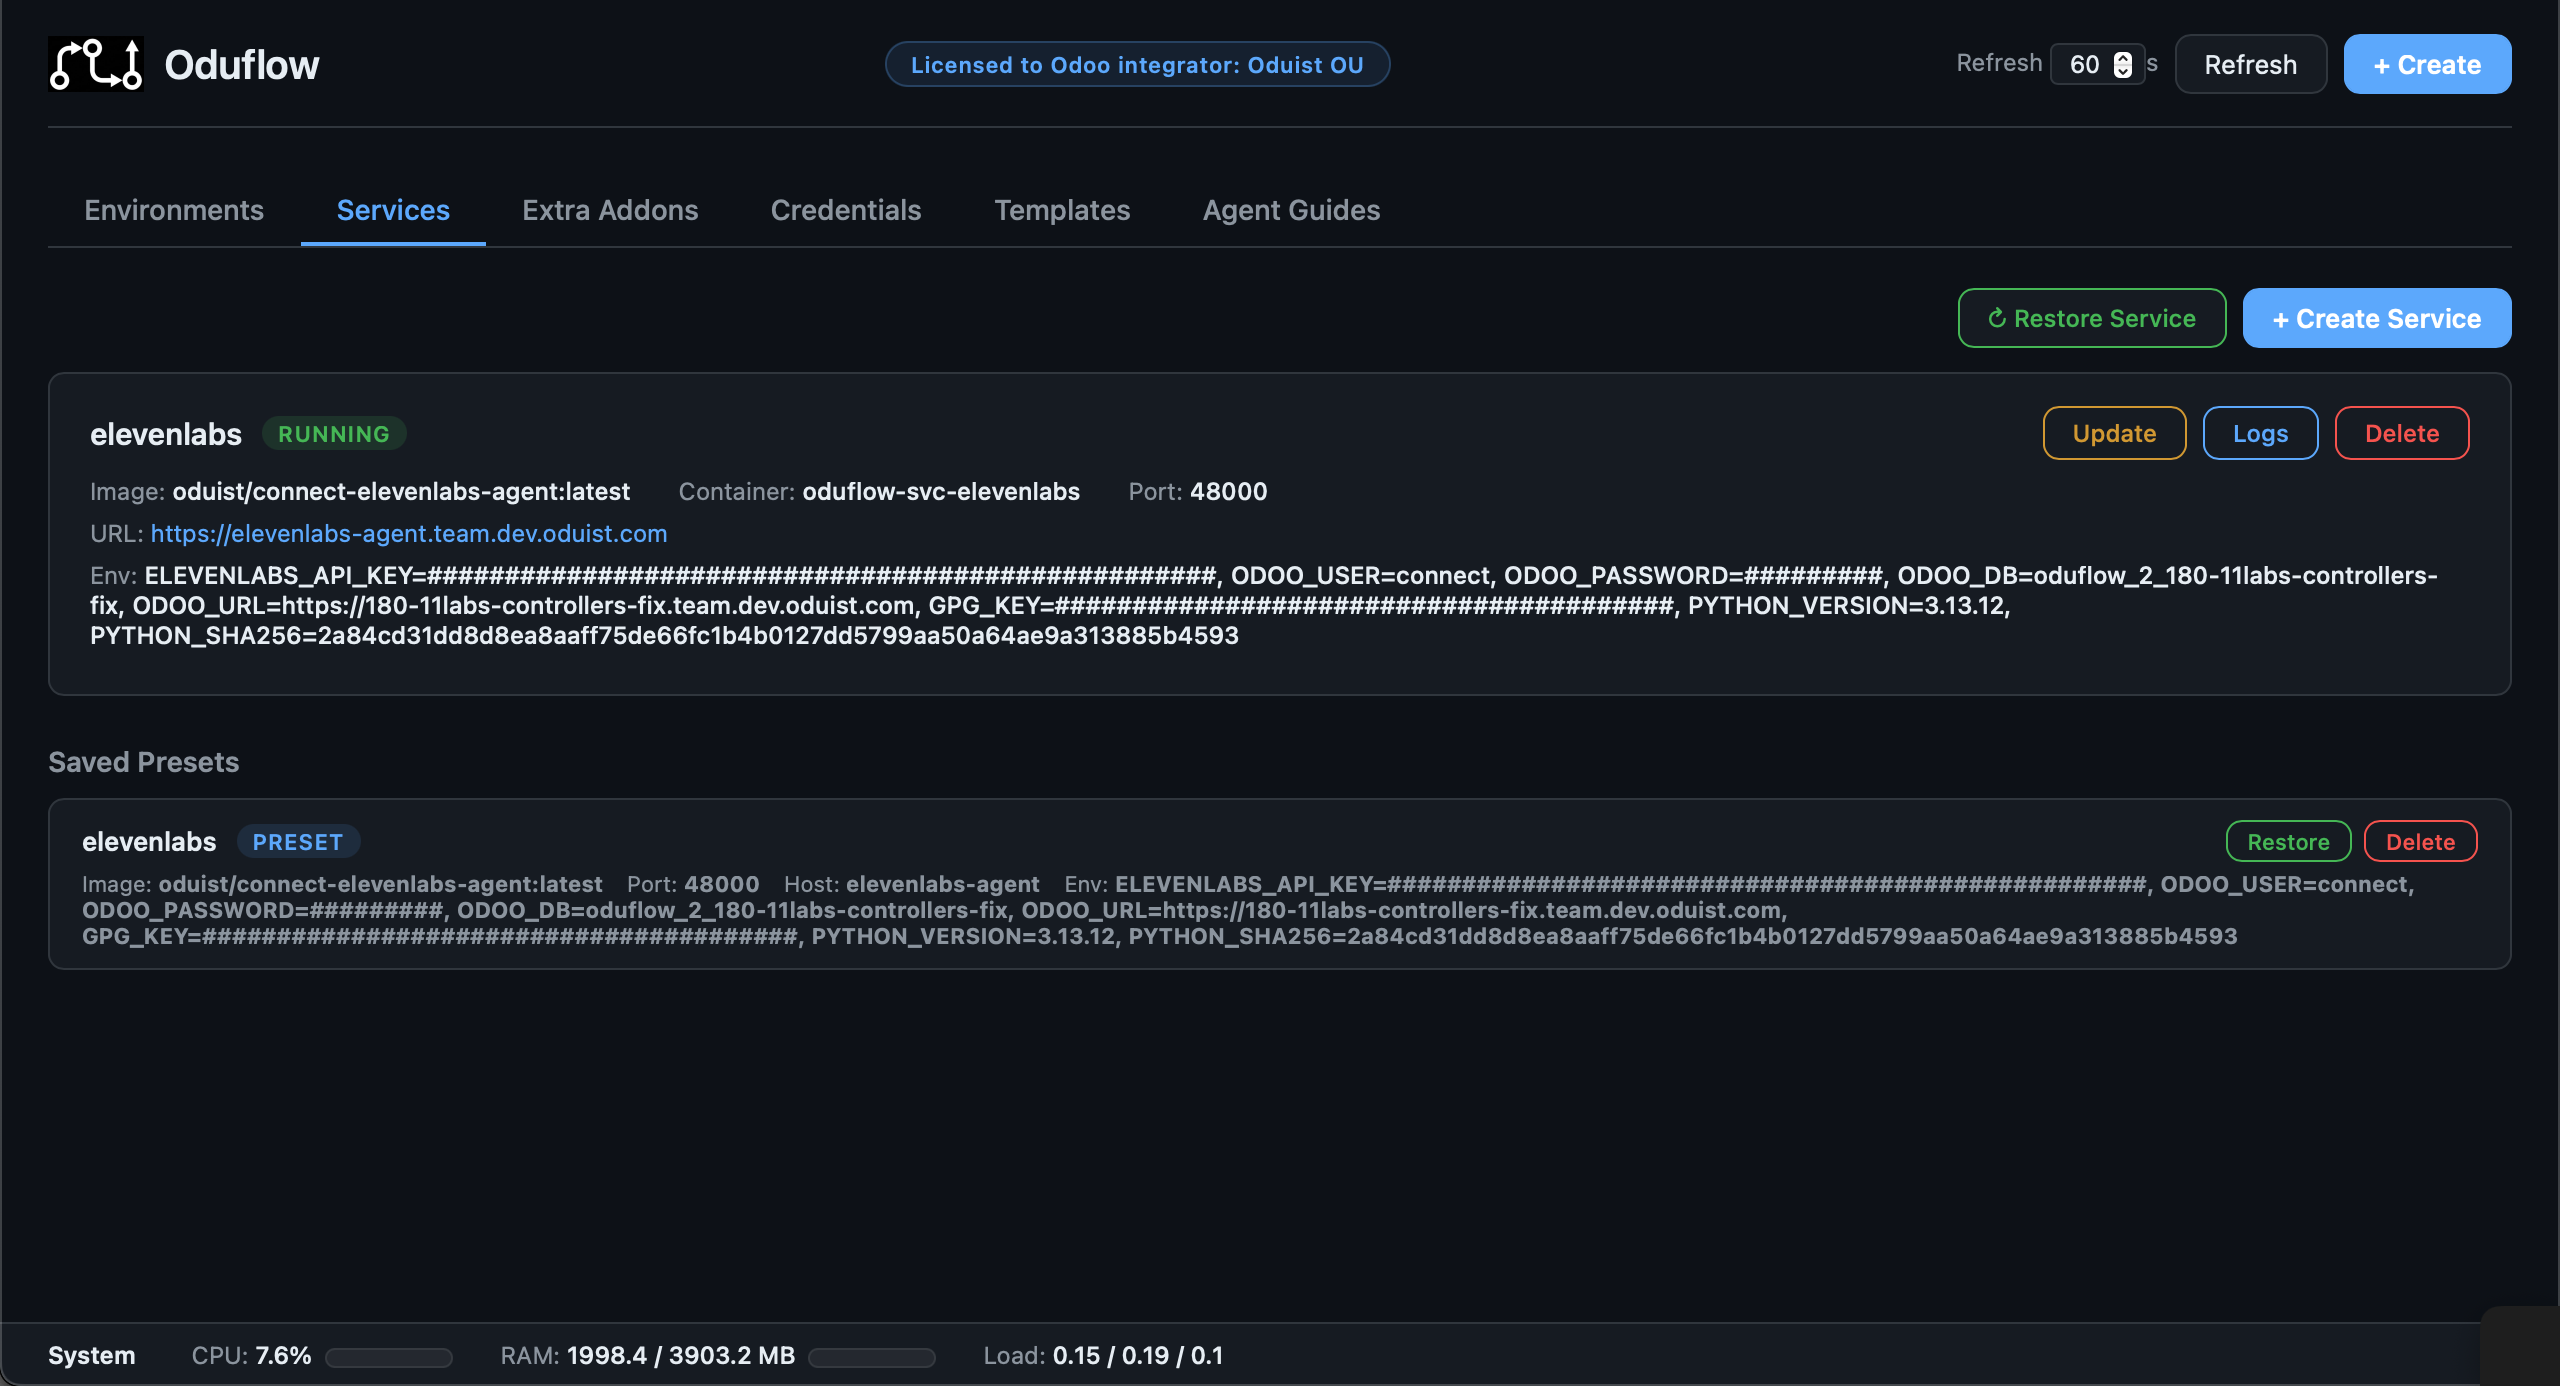The height and width of the screenshot is (1386, 2560).
Task: Click the refresh interval stepper arrows
Action: (x=2122, y=65)
